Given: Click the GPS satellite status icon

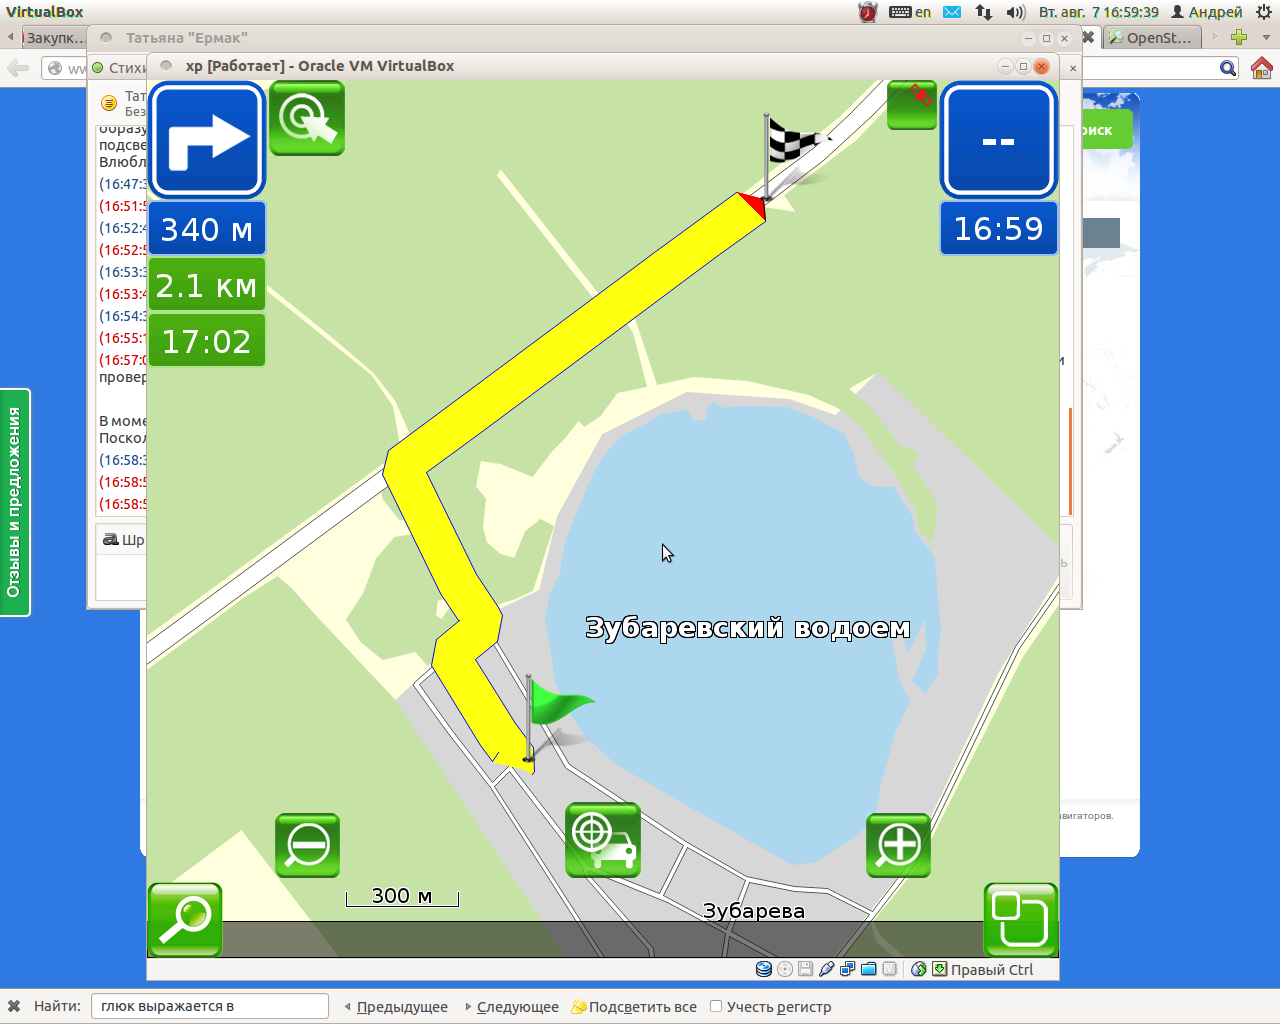Looking at the screenshot, I should (x=911, y=105).
